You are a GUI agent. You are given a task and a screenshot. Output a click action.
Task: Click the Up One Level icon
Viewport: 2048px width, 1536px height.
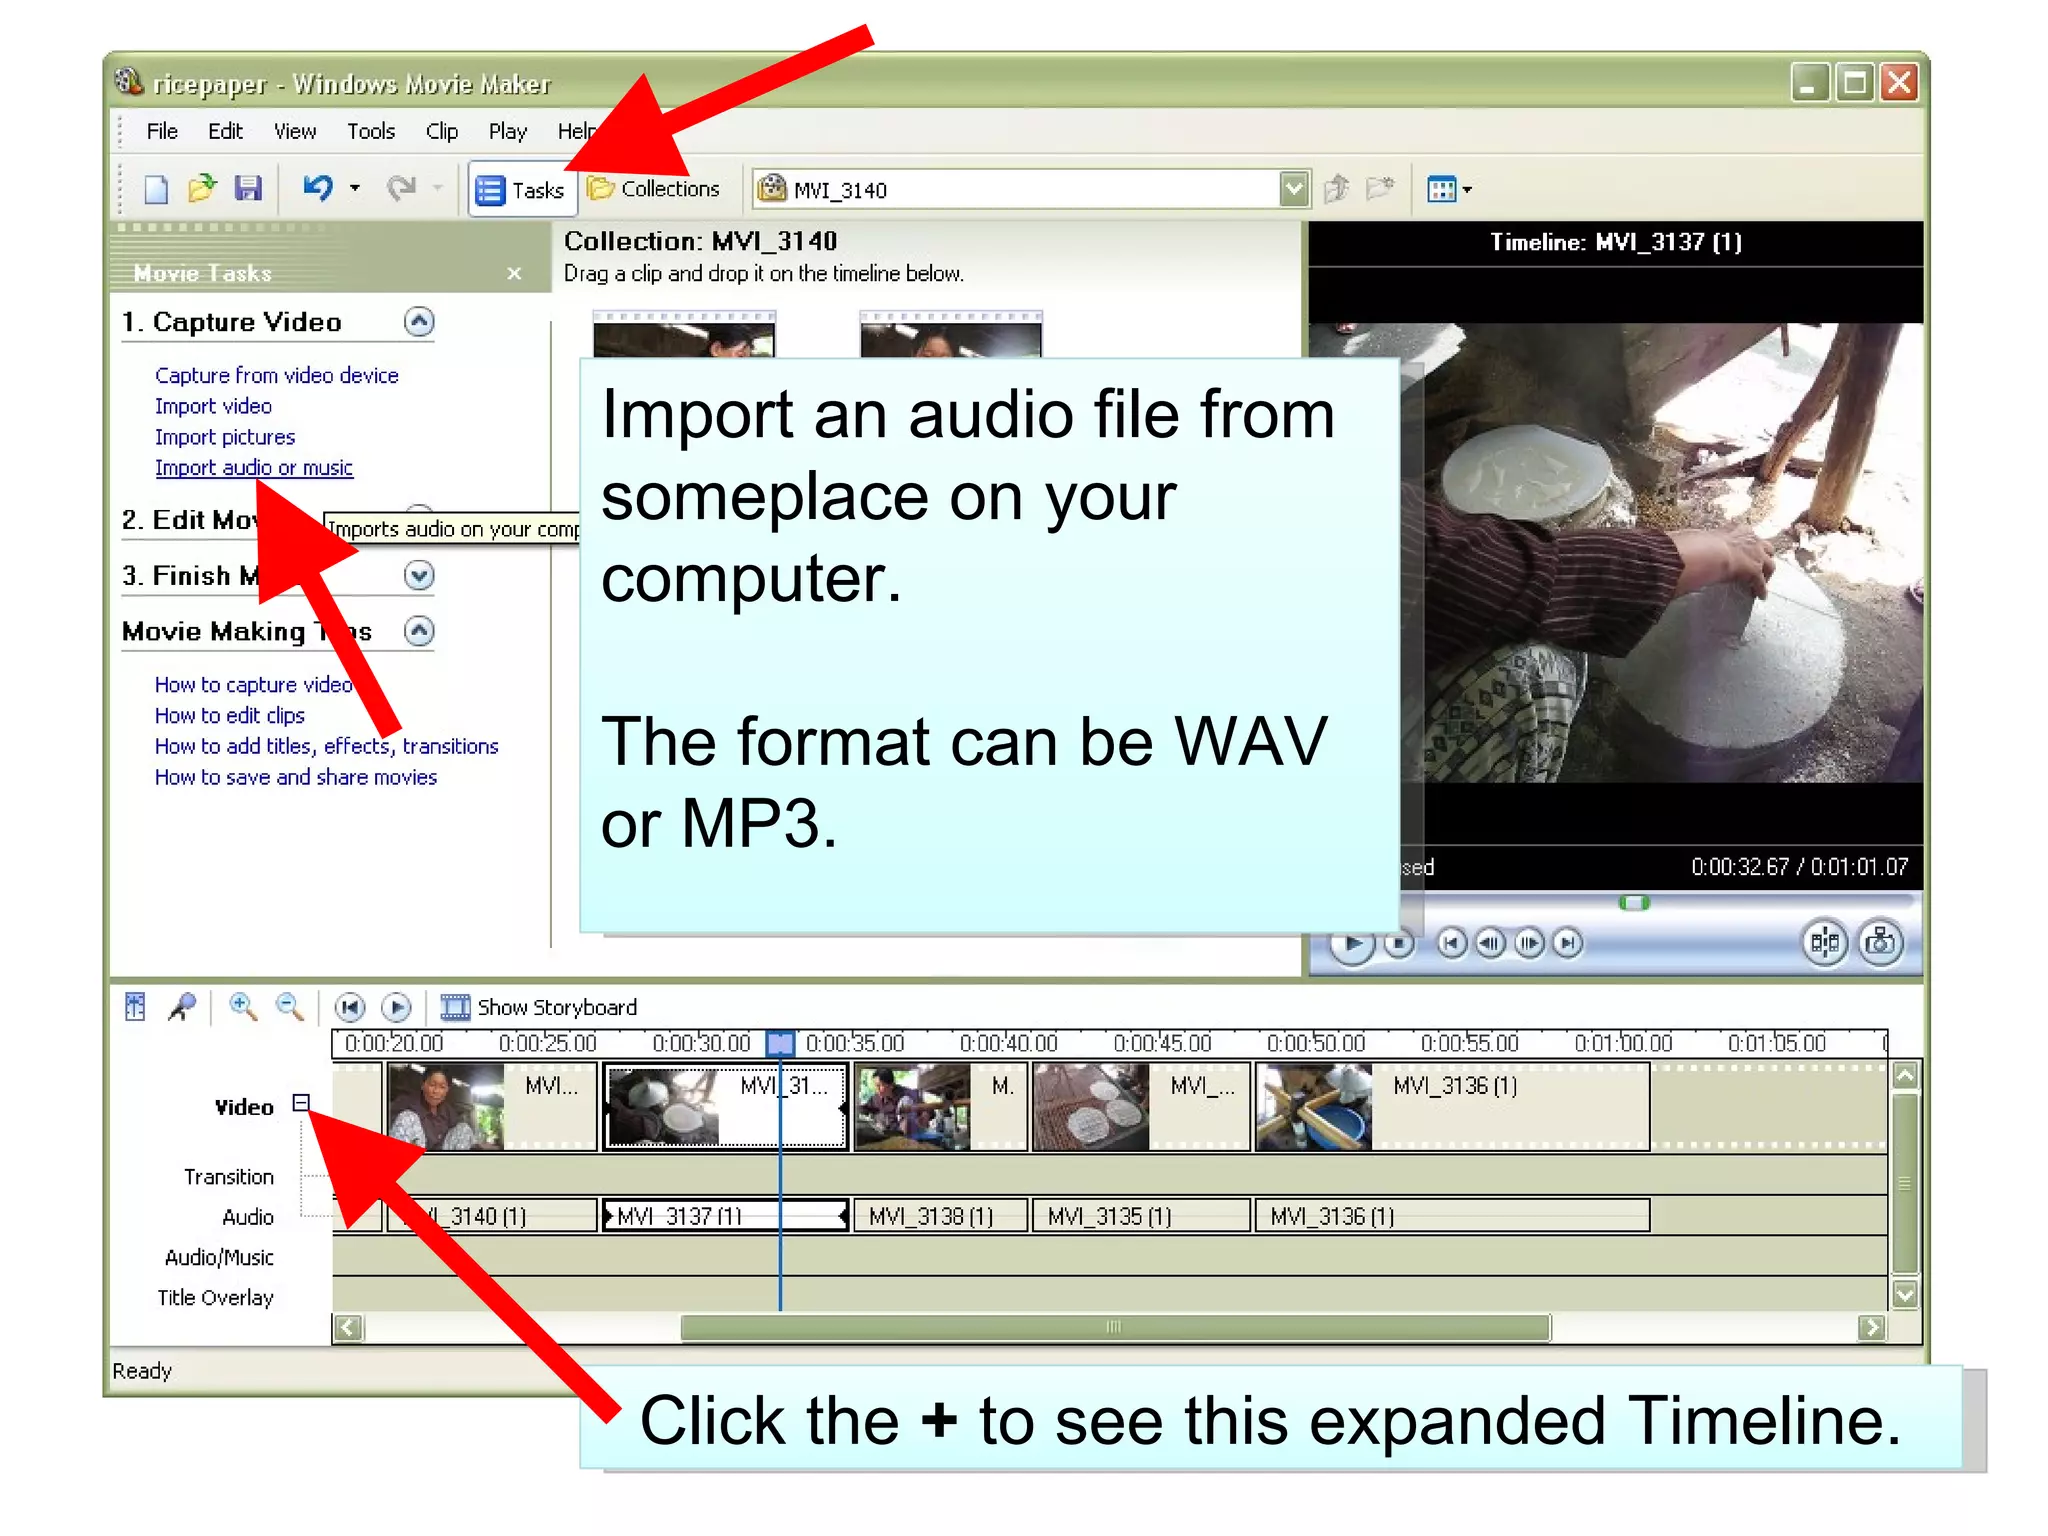click(x=1336, y=188)
